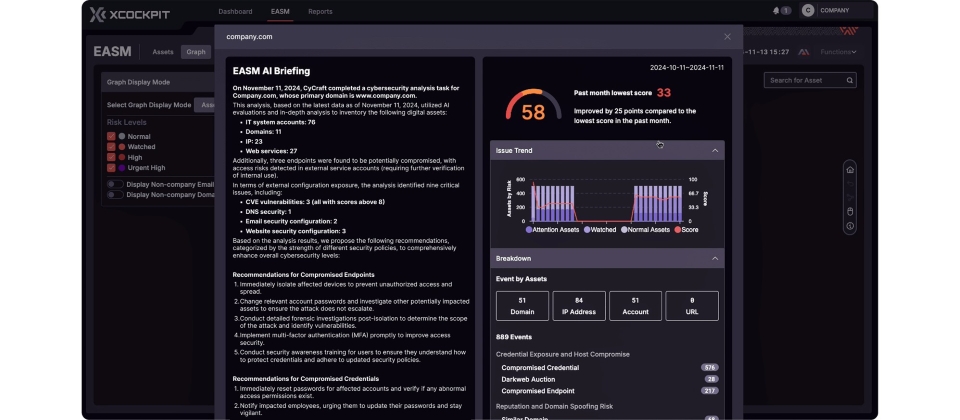Toggle Display Non-company Email switch

(x=115, y=184)
